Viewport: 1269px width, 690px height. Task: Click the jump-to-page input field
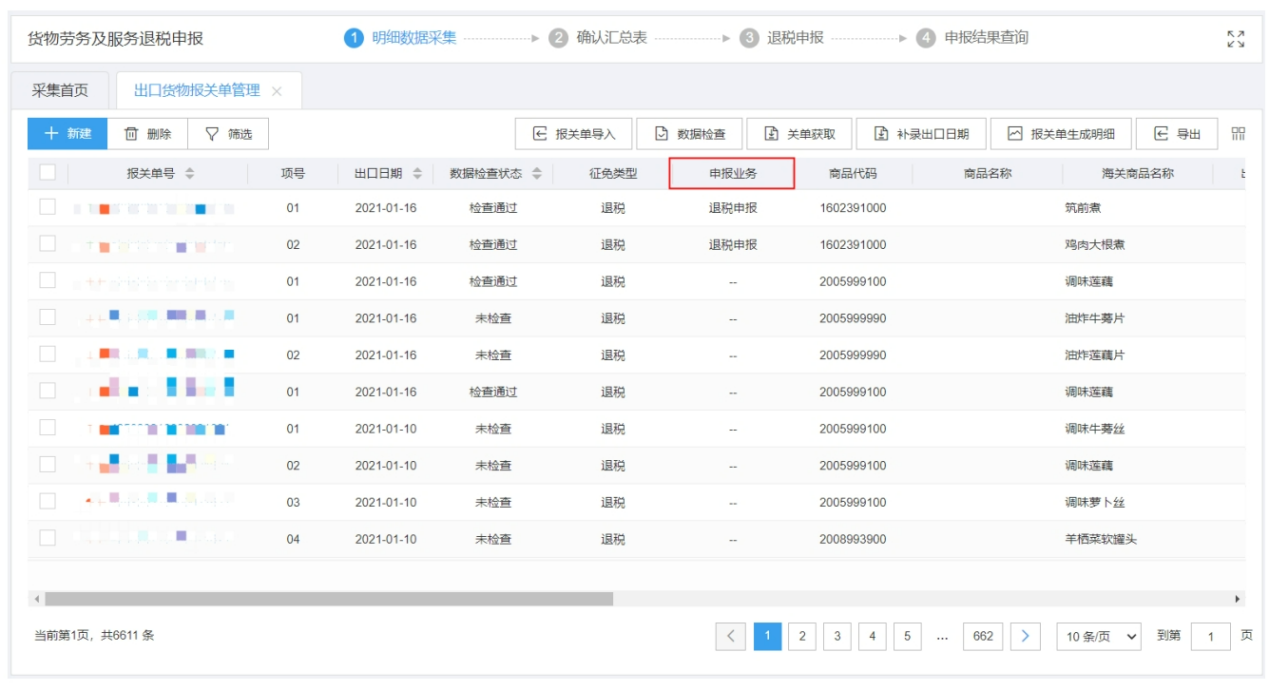1211,636
